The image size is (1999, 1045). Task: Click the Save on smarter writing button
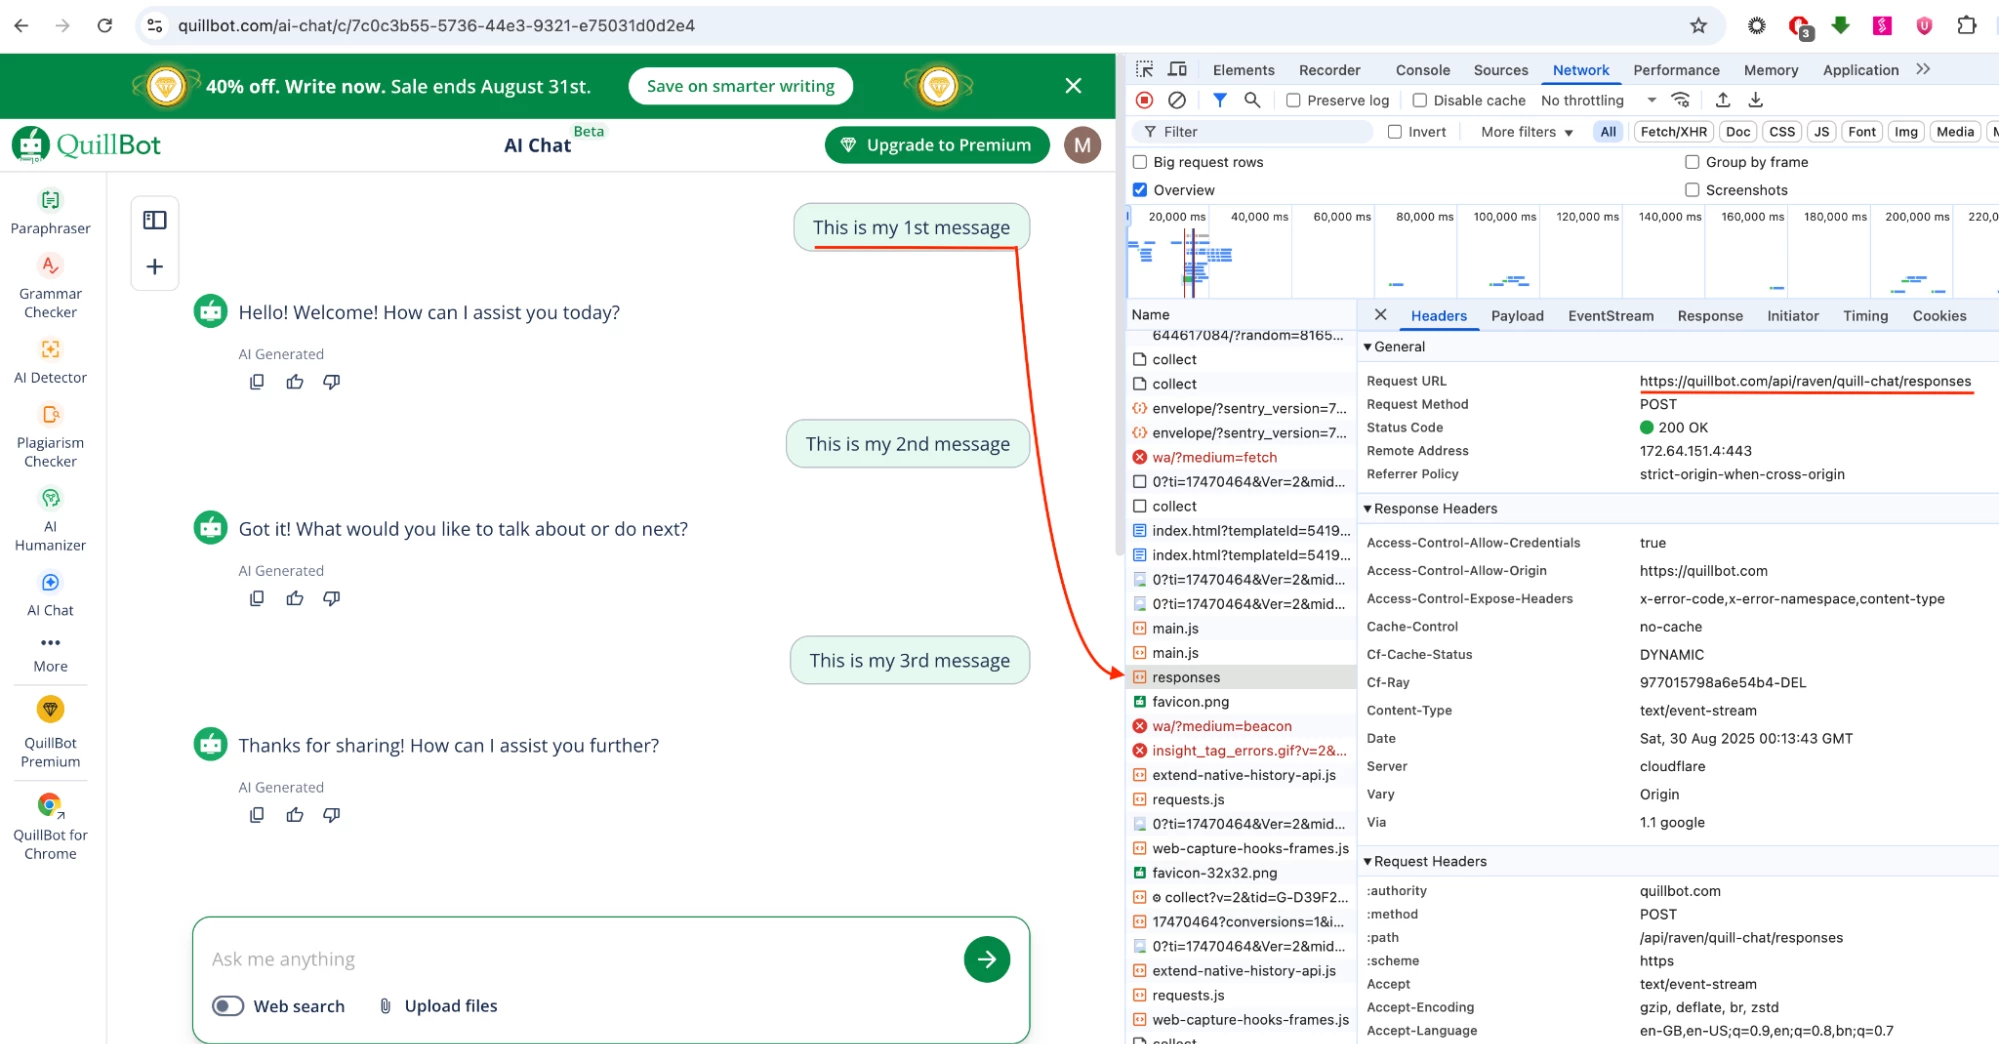[x=740, y=86]
